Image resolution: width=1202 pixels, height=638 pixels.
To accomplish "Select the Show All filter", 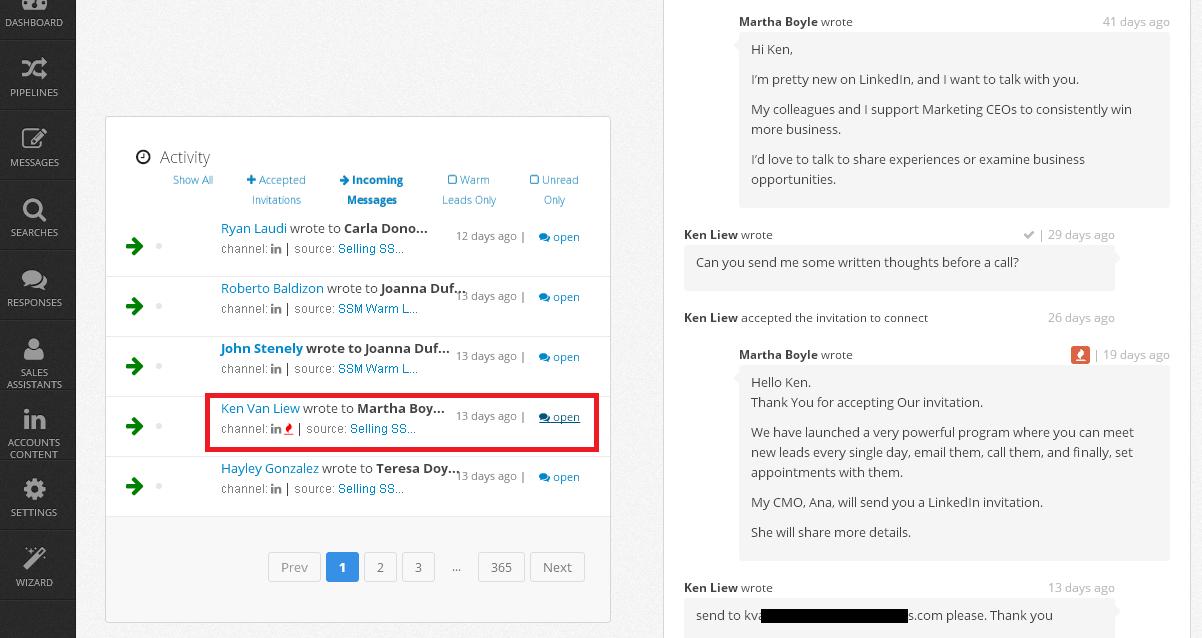I will pos(192,180).
